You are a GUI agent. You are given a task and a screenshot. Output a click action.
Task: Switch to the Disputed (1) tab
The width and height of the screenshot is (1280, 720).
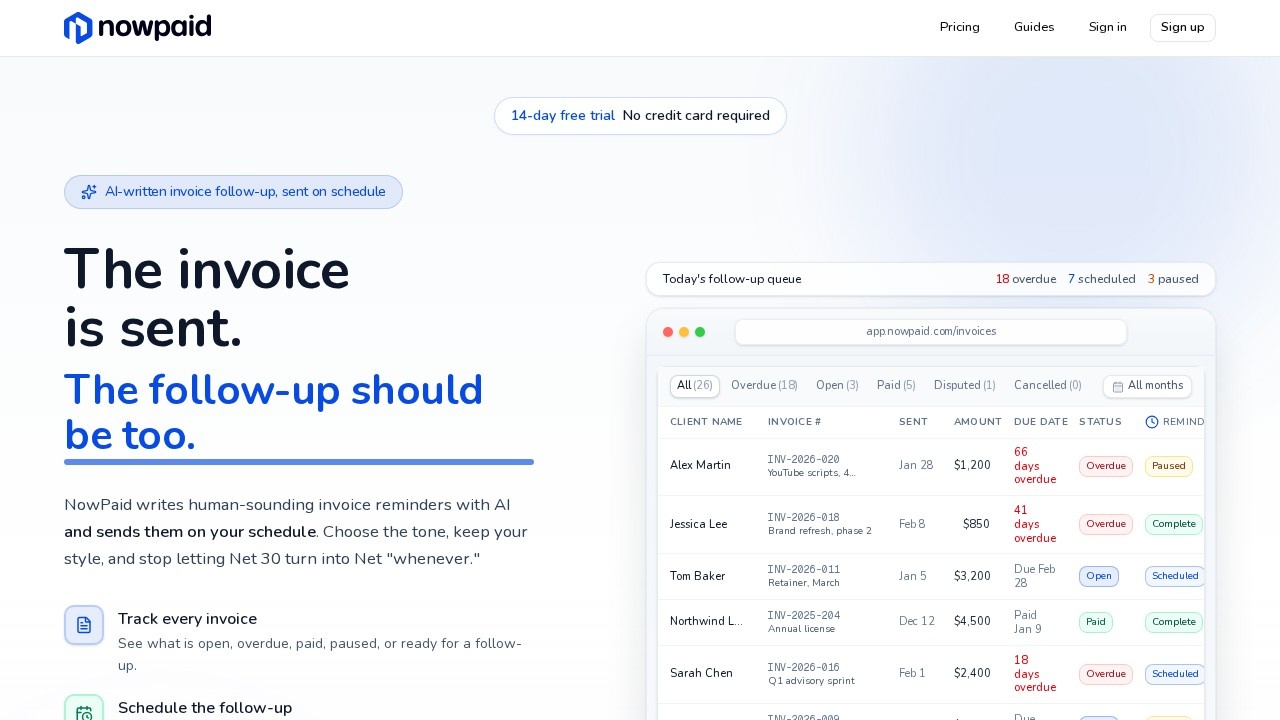[965, 386]
